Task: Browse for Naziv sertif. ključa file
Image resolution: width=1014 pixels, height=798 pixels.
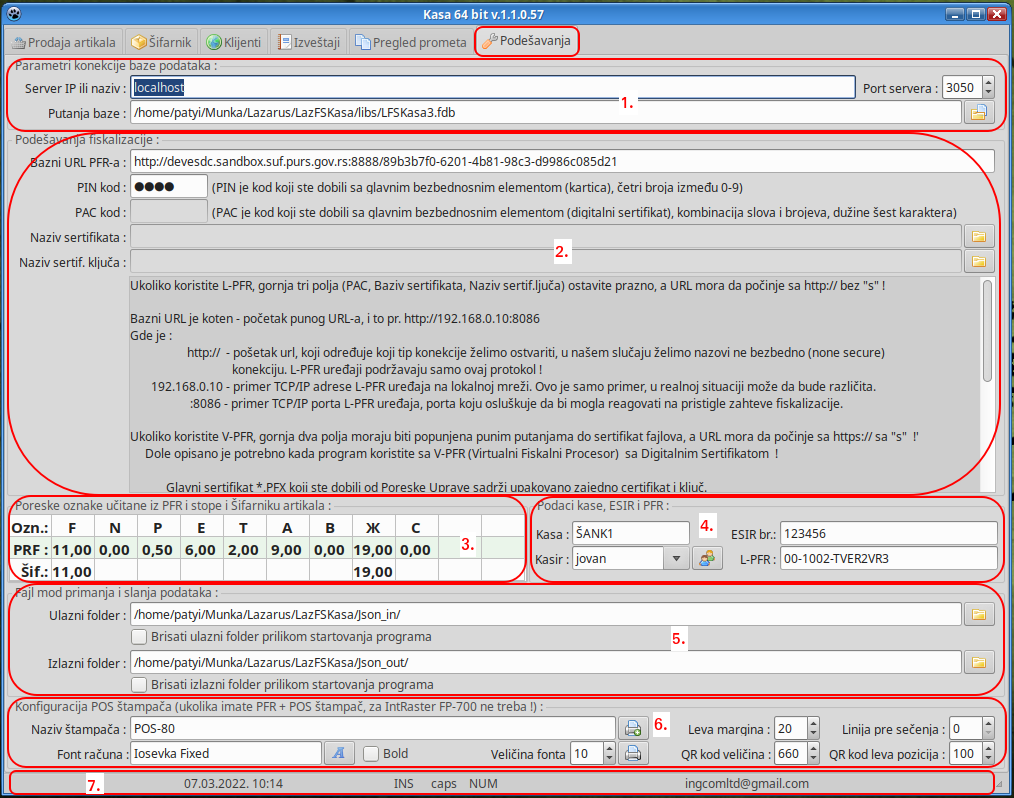Action: [979, 262]
